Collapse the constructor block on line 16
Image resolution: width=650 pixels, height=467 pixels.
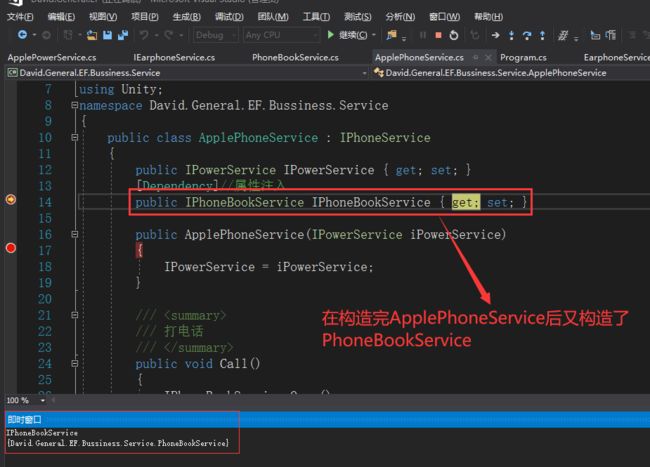click(75, 234)
